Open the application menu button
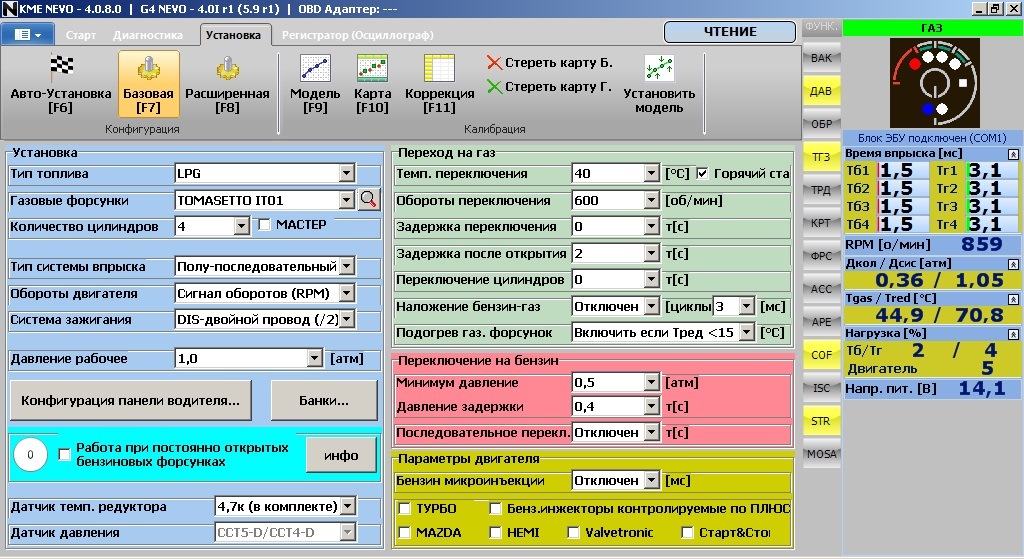This screenshot has height=559, width=1024. pyautogui.click(x=27, y=35)
